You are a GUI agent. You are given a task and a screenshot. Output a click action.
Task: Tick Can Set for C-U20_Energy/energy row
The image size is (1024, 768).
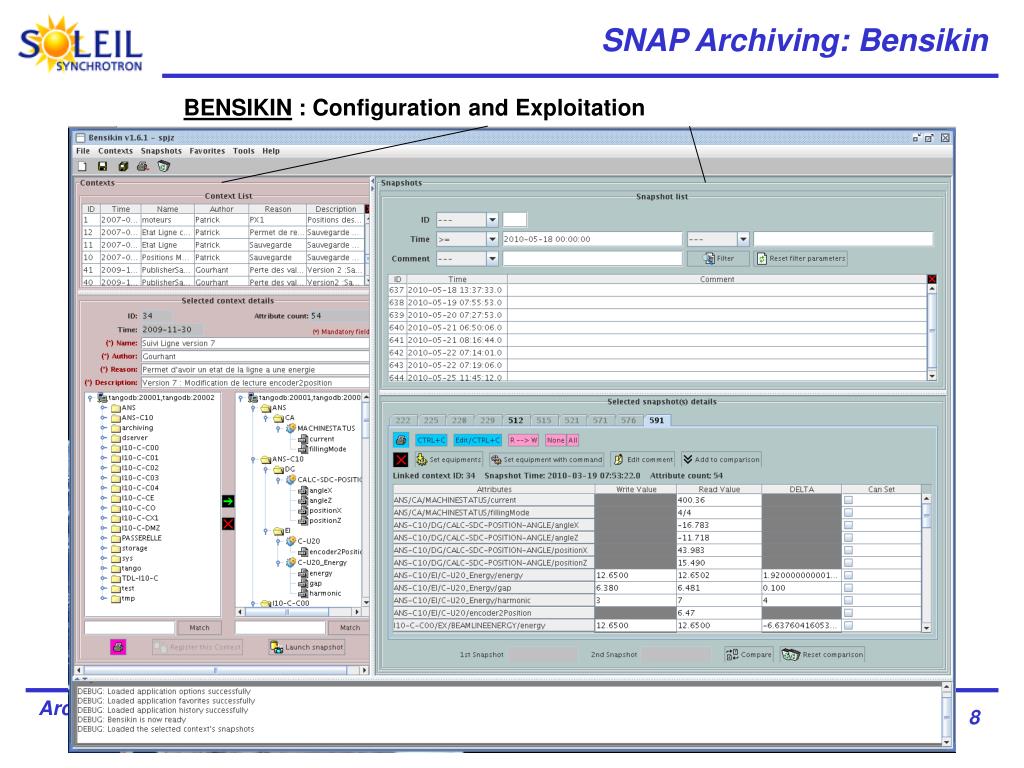coord(848,575)
